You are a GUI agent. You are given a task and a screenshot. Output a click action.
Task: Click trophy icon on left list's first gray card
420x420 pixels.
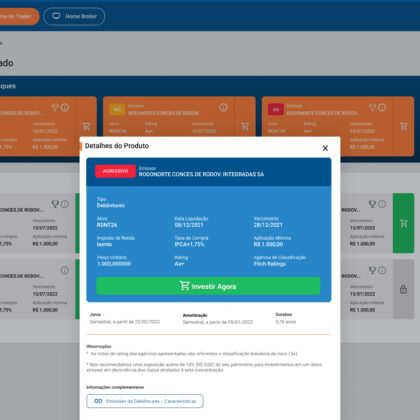click(x=55, y=204)
